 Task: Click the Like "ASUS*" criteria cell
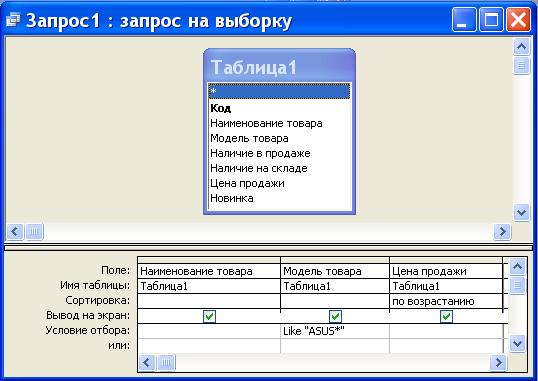coord(335,331)
